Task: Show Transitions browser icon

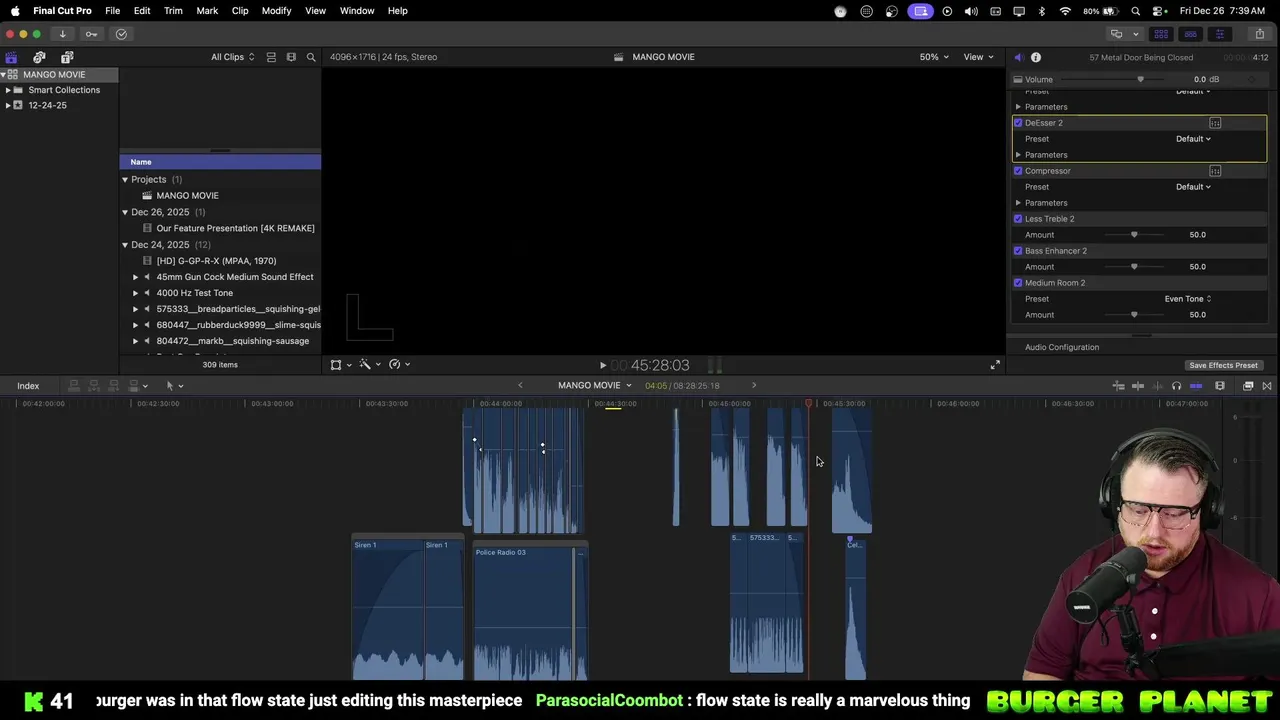Action: [1267, 386]
